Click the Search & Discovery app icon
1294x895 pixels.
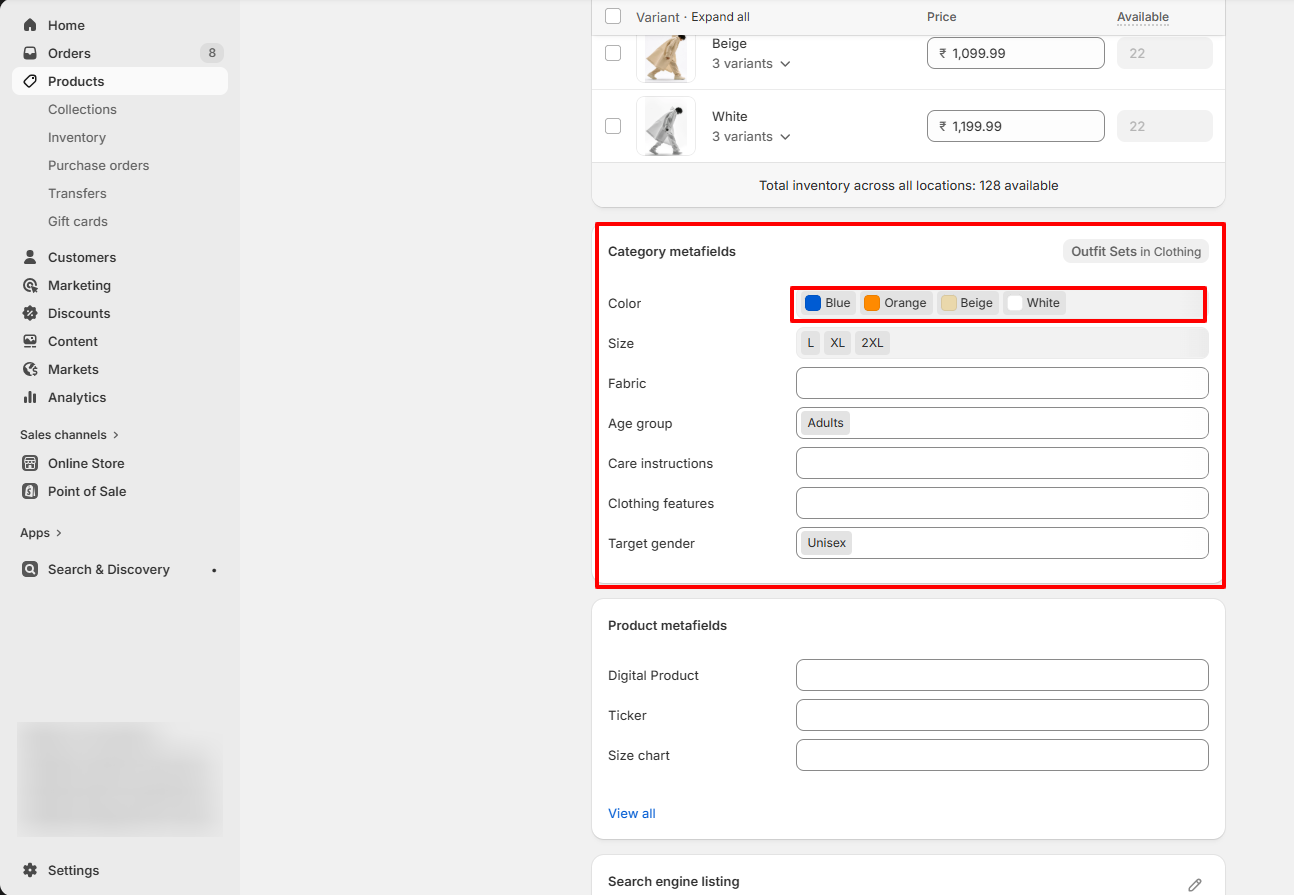pyautogui.click(x=30, y=569)
